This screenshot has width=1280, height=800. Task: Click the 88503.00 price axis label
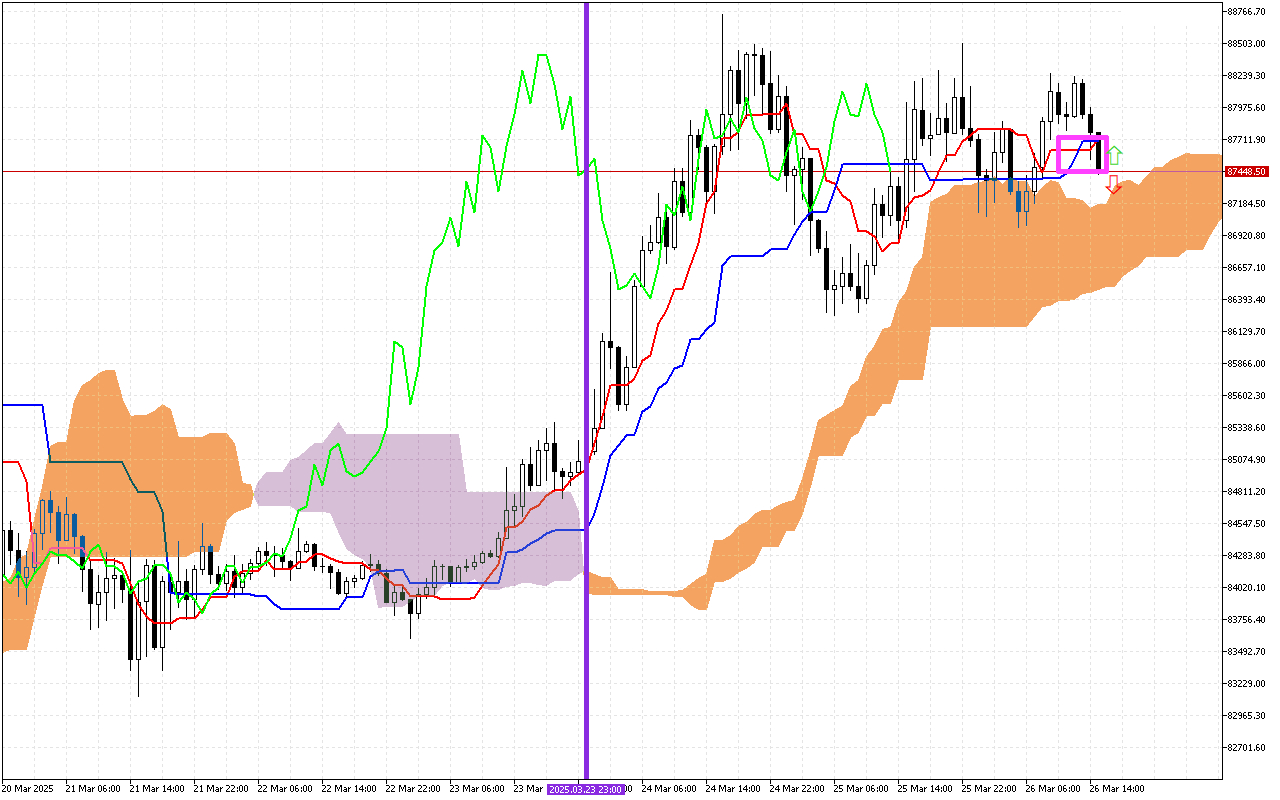(x=1246, y=44)
